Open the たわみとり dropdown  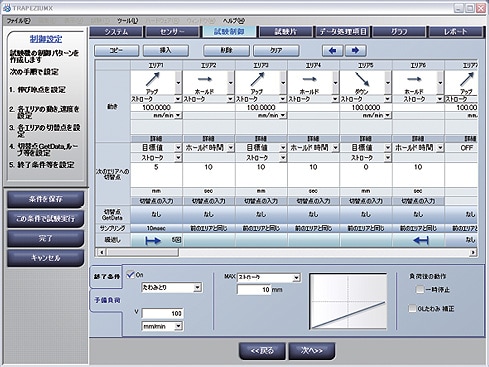pyautogui.click(x=198, y=287)
